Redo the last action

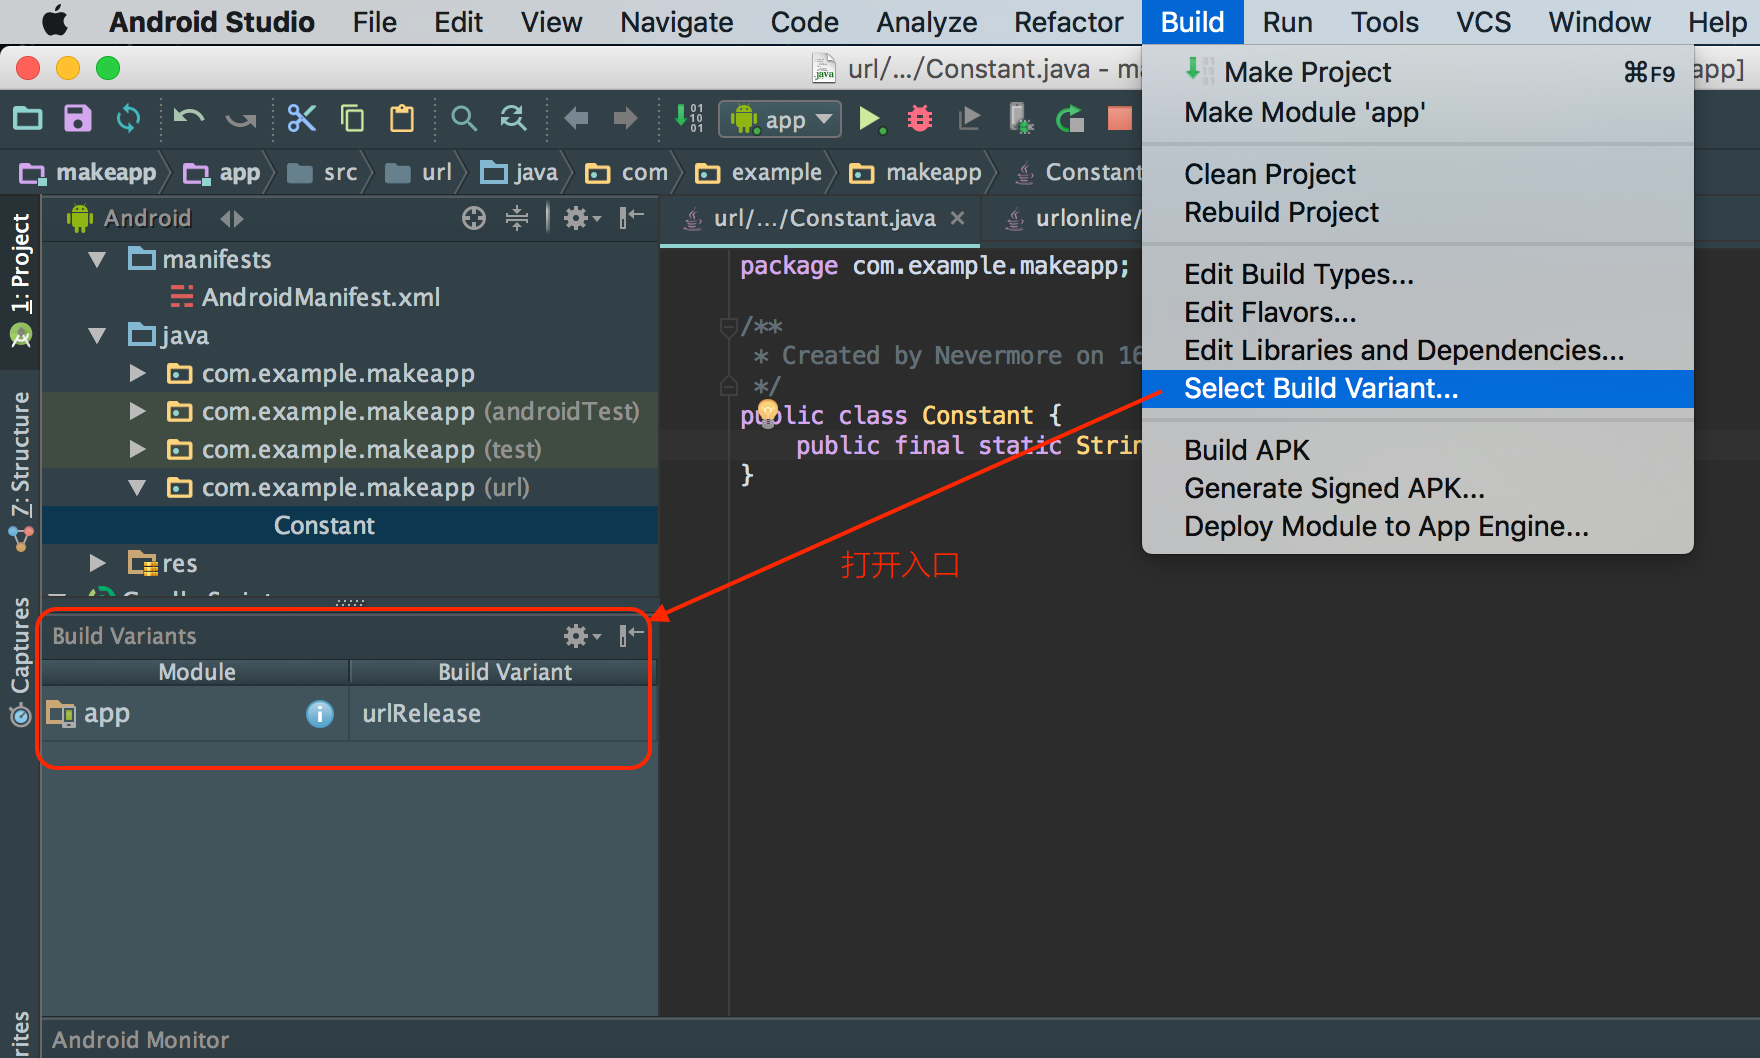[241, 119]
